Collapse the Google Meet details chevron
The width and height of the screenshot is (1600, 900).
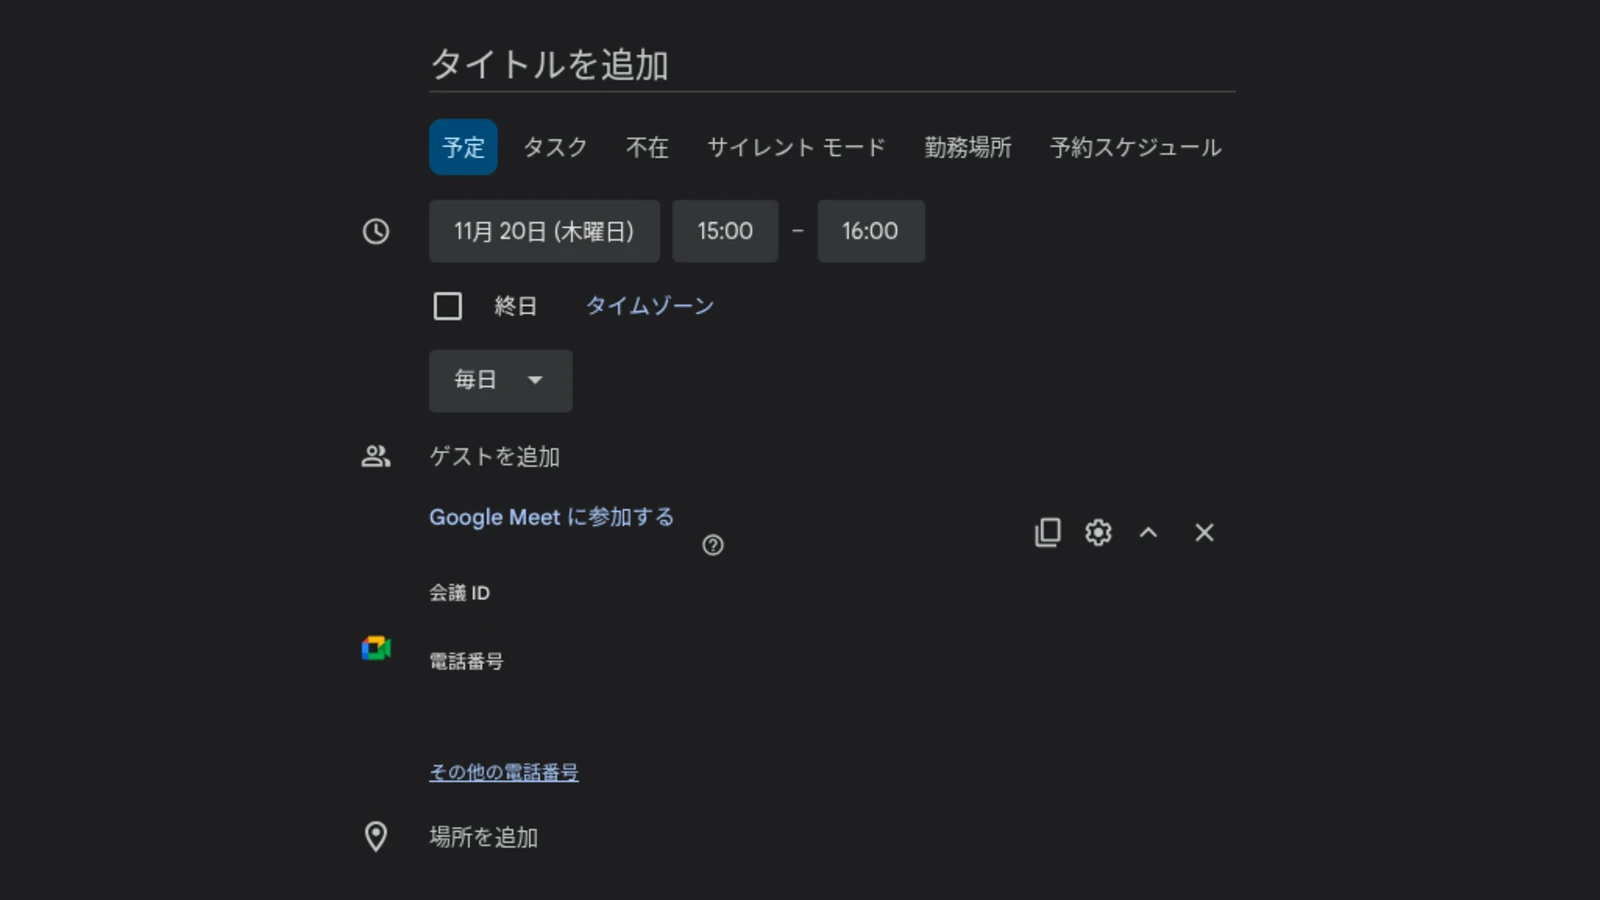[x=1148, y=533]
